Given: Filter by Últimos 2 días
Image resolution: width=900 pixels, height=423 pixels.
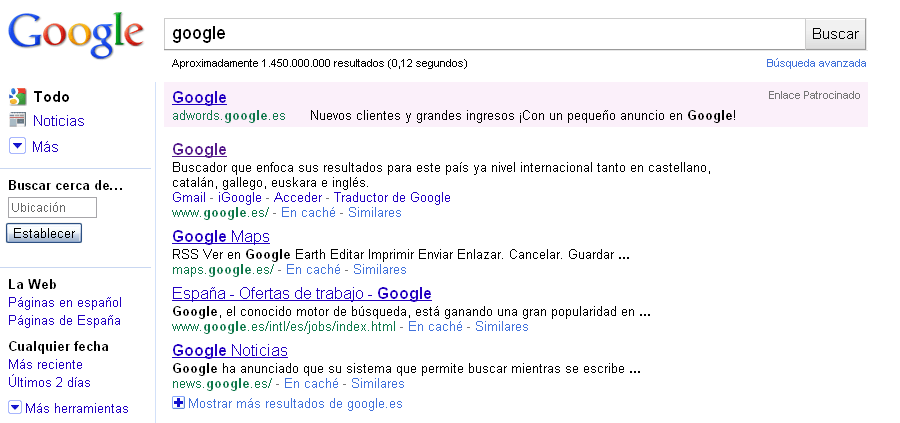Looking at the screenshot, I should 49,382.
